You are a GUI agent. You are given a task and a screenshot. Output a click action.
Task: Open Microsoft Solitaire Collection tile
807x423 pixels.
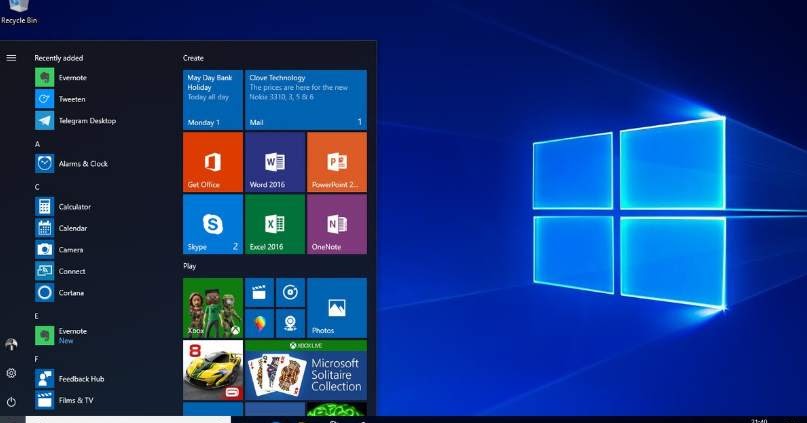tap(306, 370)
